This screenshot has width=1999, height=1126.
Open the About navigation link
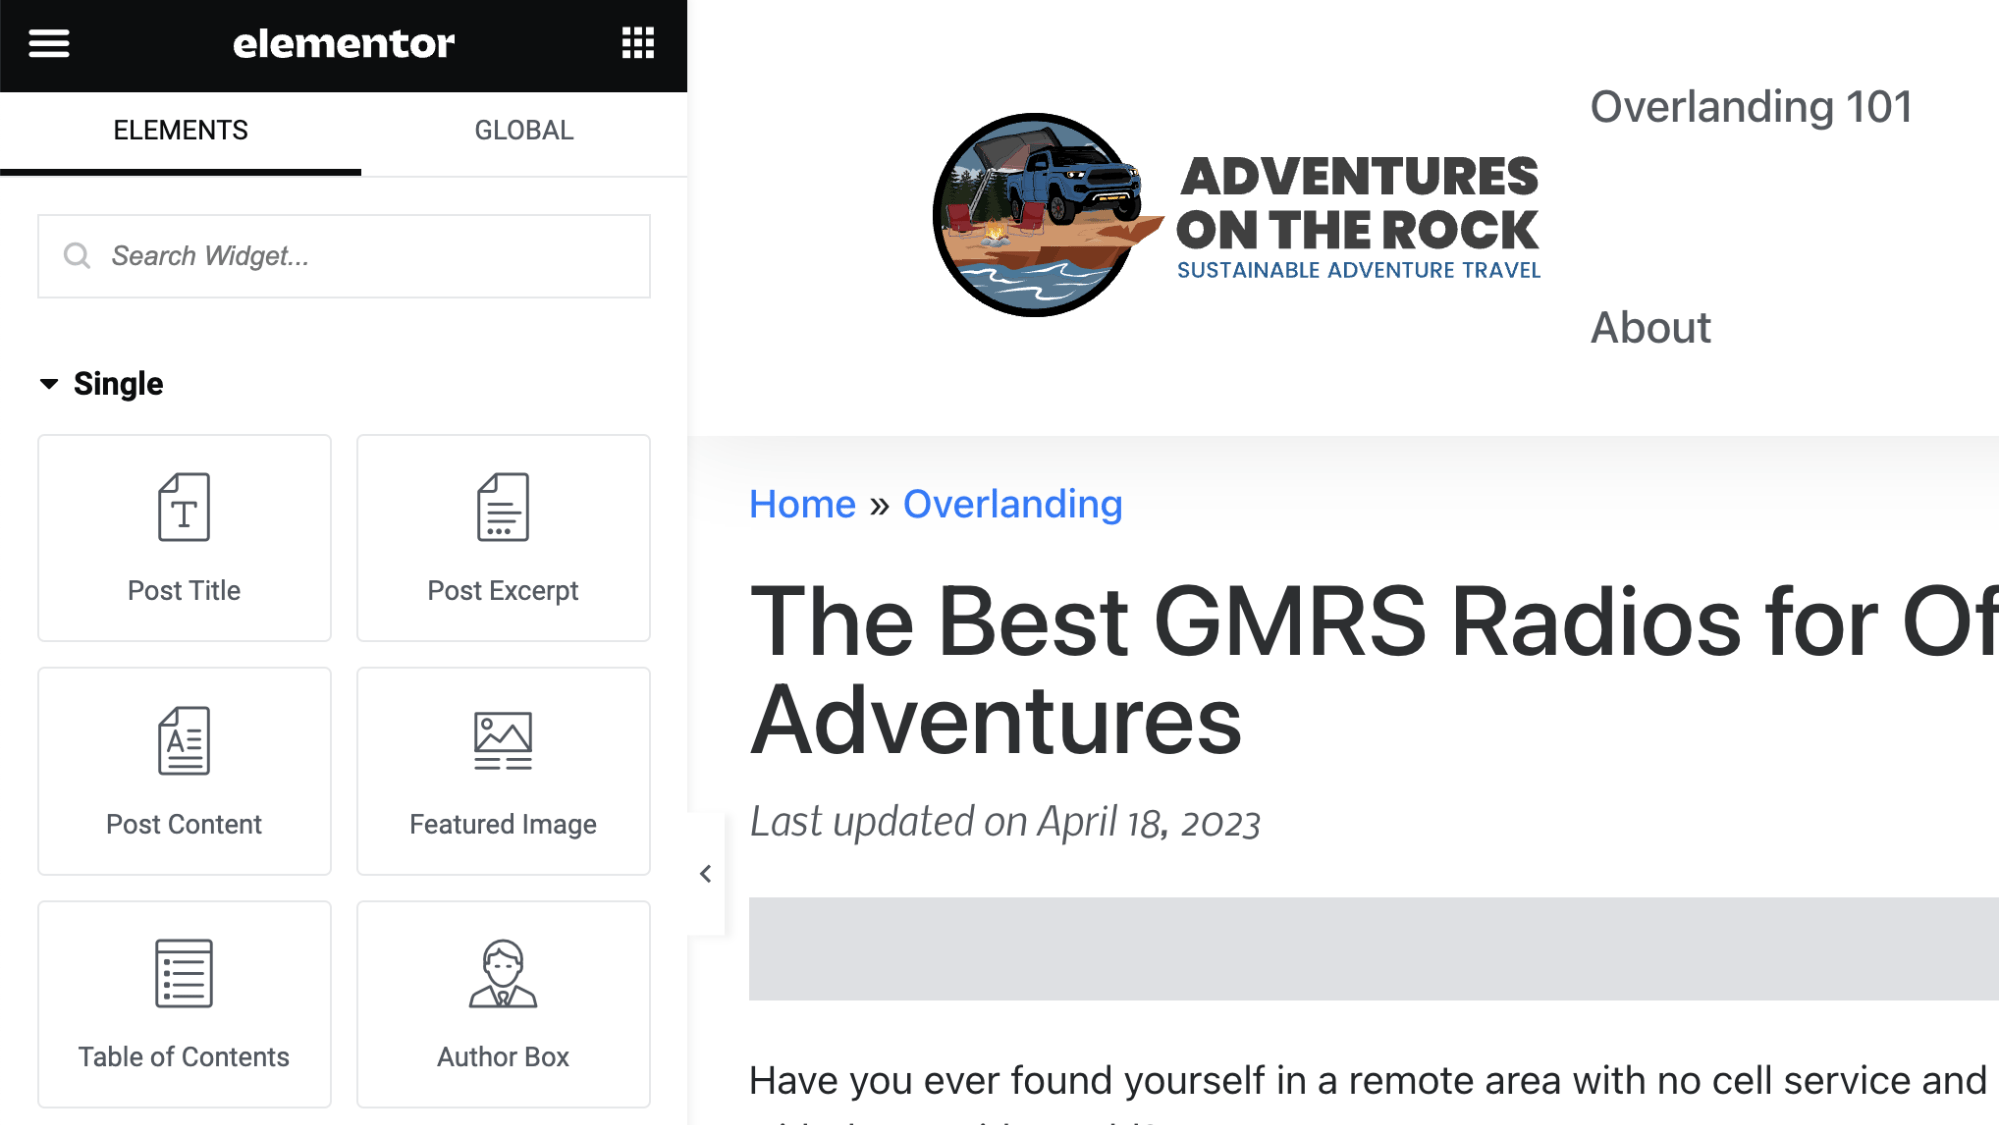coord(1649,325)
